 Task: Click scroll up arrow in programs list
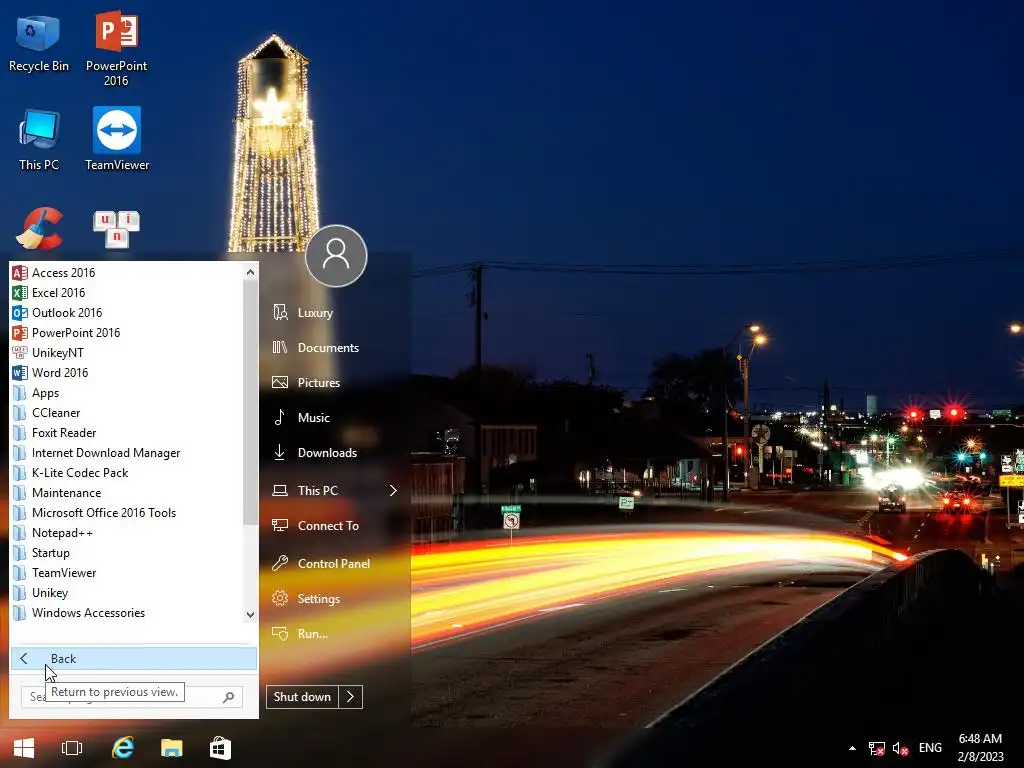tap(250, 272)
